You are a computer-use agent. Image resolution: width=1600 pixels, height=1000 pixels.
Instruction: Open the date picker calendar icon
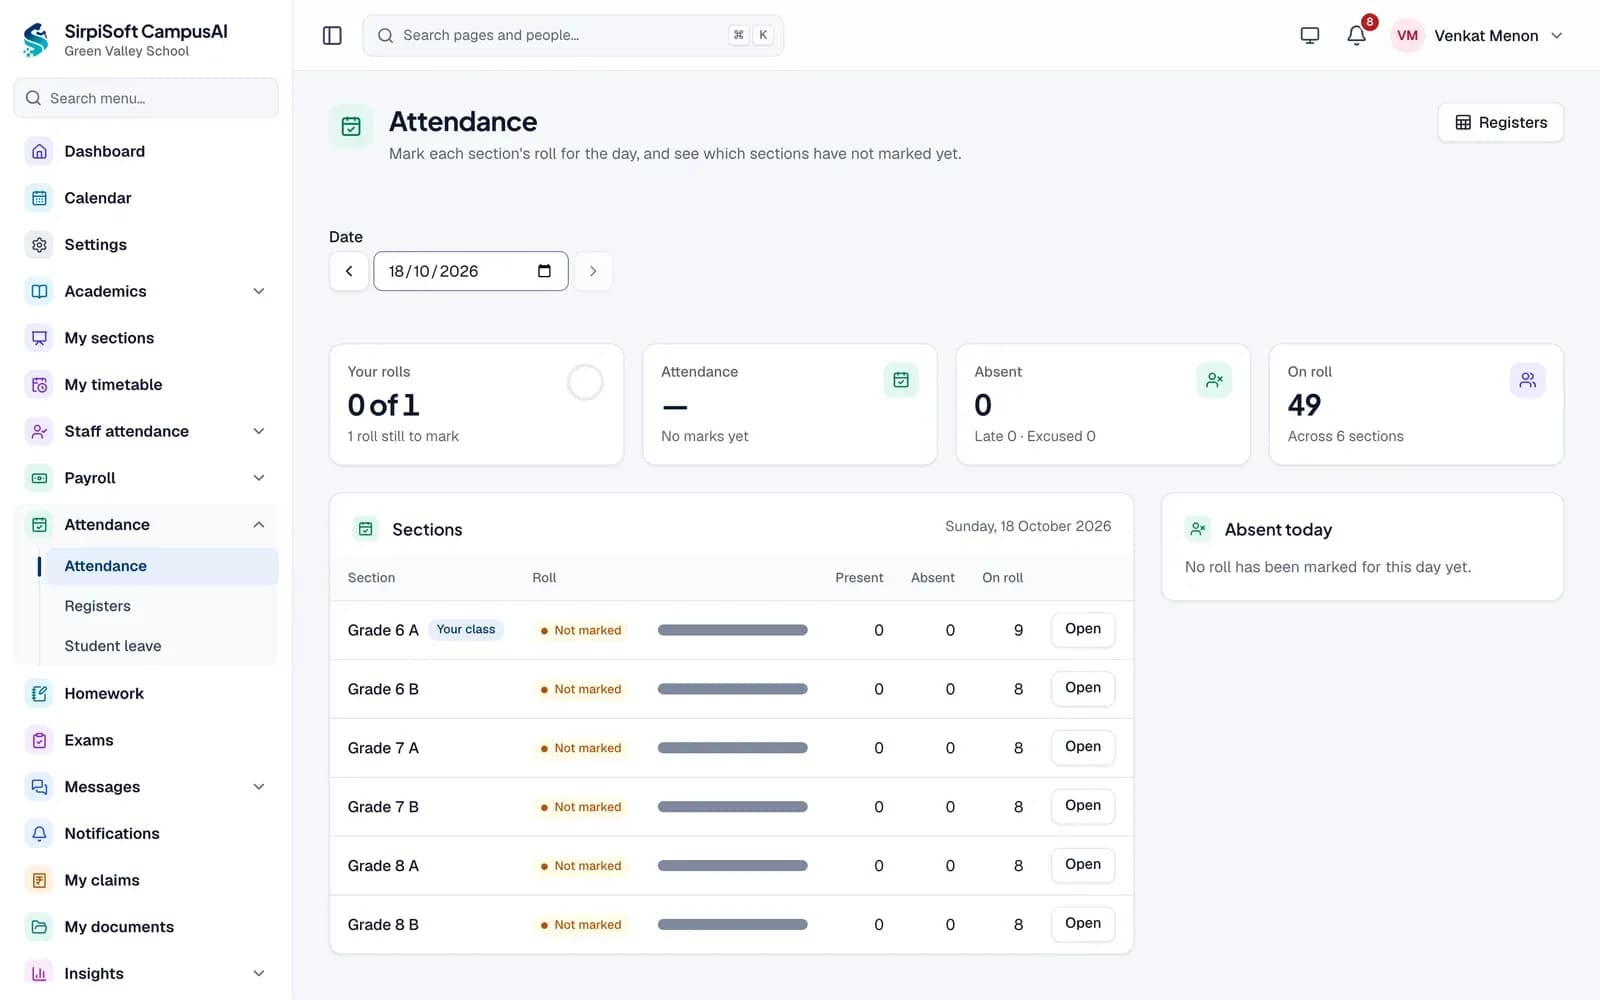[544, 271]
